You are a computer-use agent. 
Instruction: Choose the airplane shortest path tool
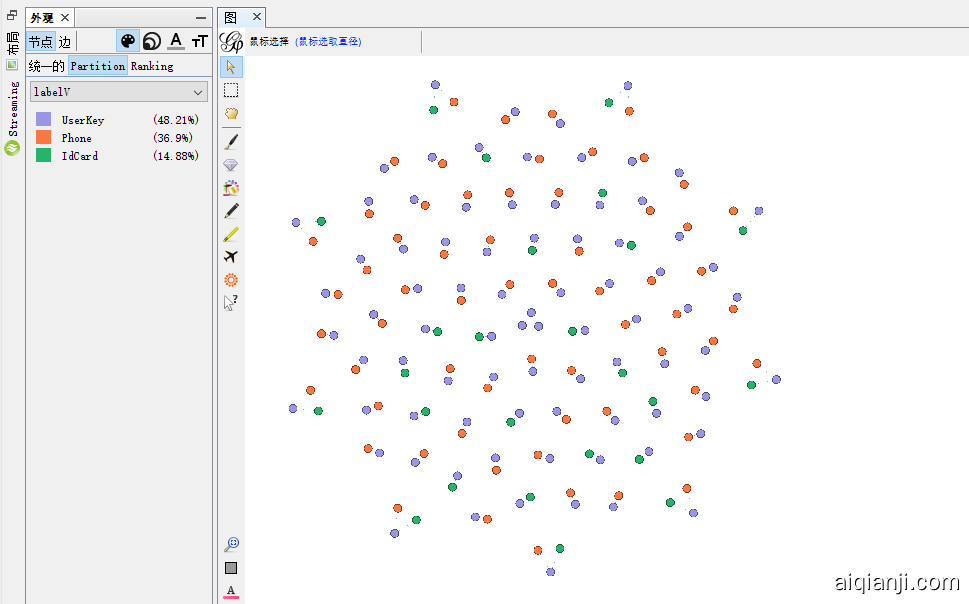click(231, 257)
